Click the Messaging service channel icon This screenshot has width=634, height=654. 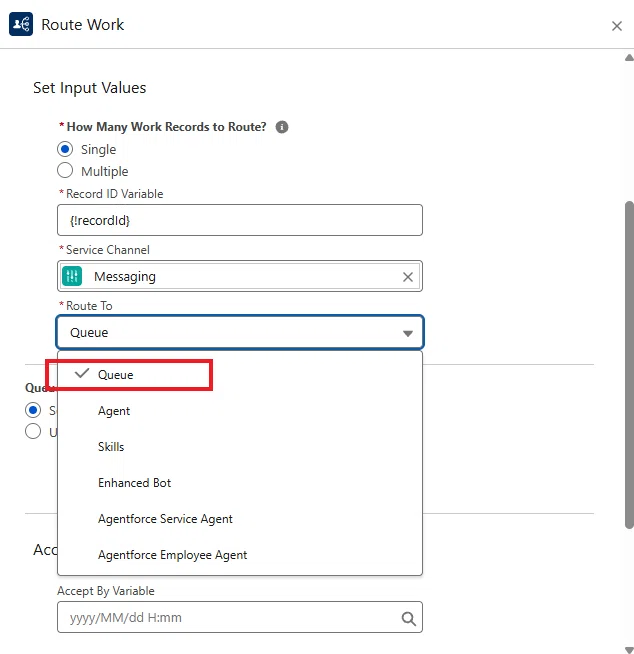point(72,276)
